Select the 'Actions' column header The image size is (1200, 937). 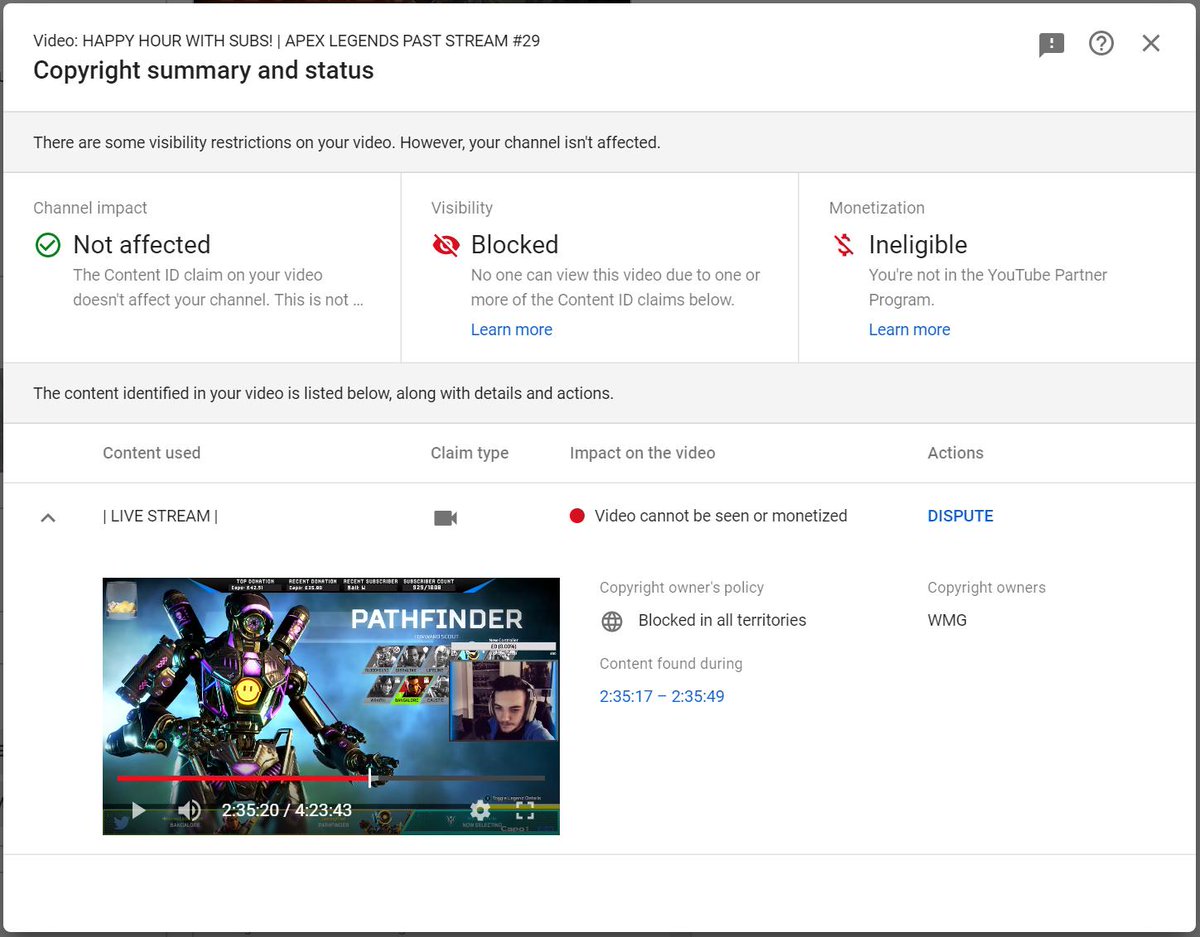click(x=955, y=453)
